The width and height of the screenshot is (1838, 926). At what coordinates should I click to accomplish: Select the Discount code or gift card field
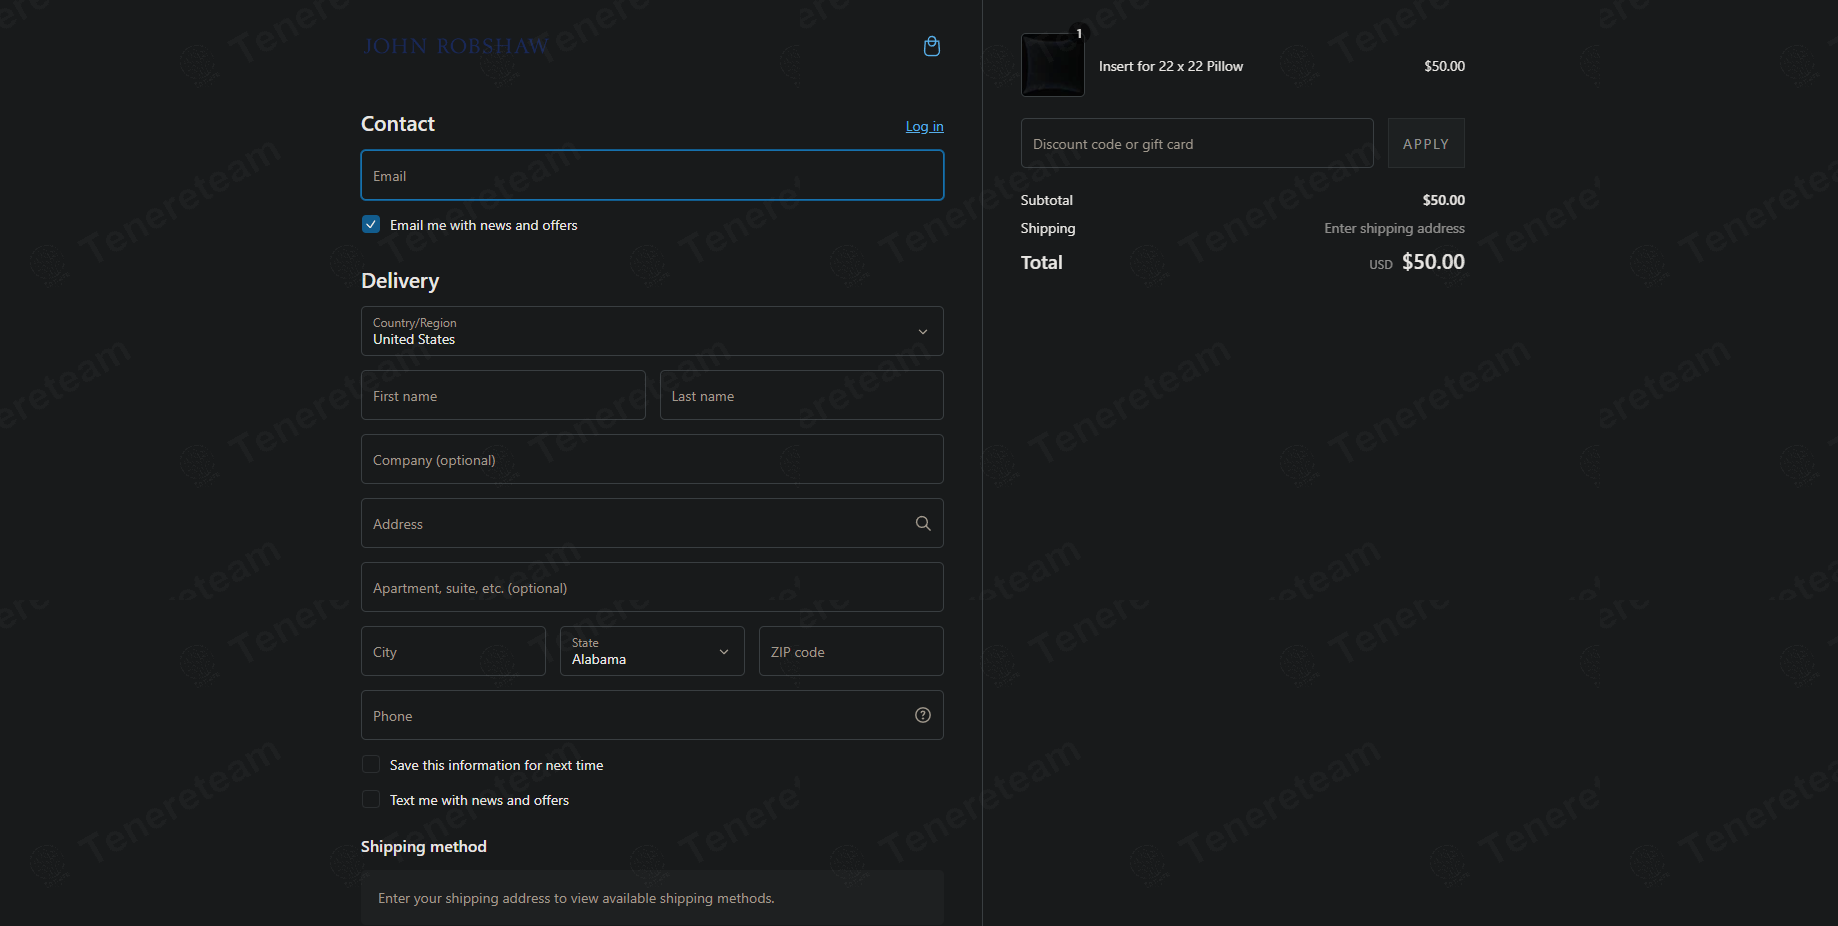[x=1197, y=143]
